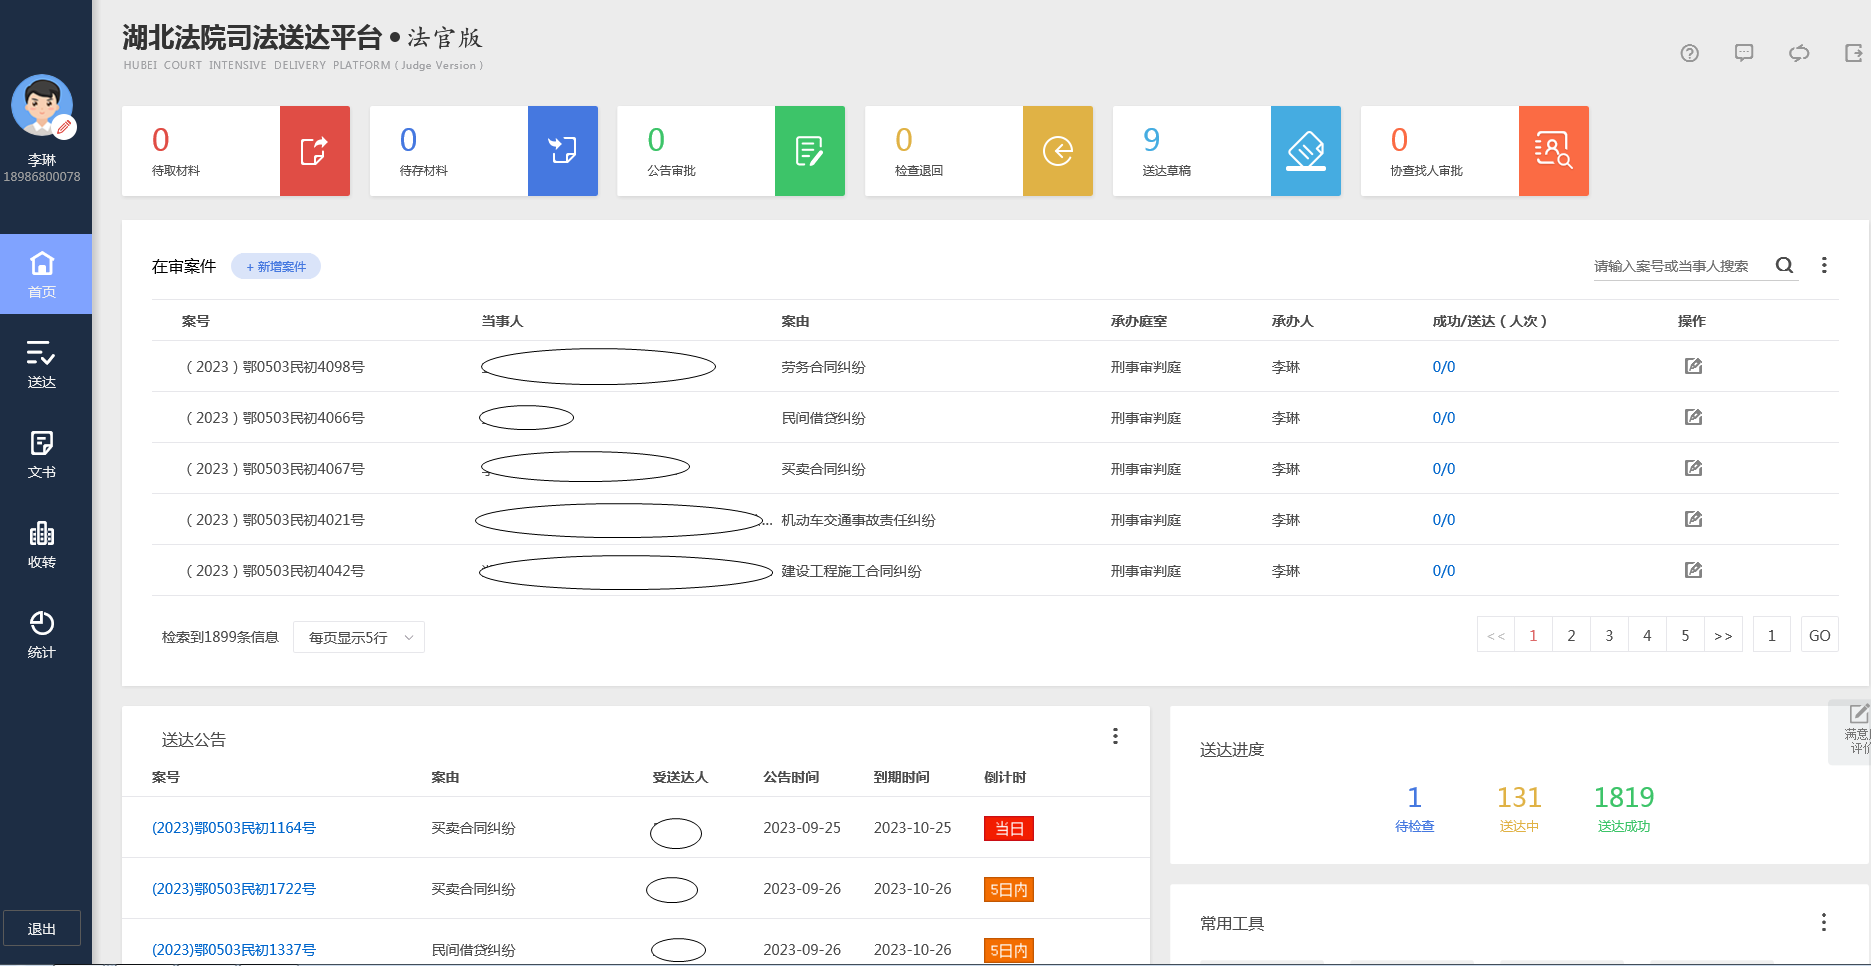Click the pencil icon on the profile avatar
The width and height of the screenshot is (1871, 966).
(64, 126)
